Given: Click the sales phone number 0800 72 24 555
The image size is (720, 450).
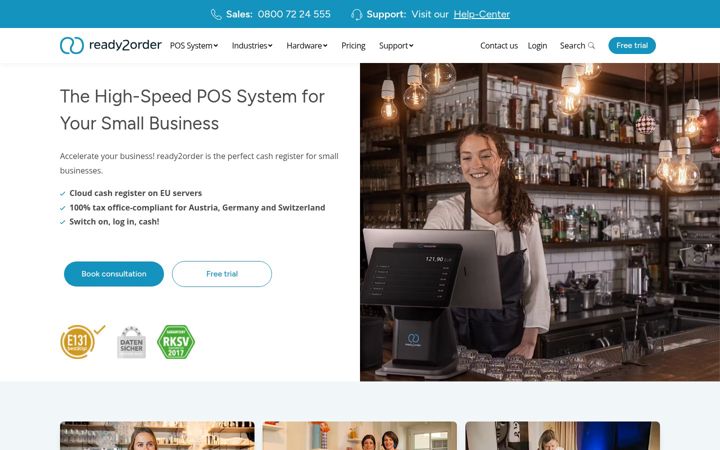Looking at the screenshot, I should pos(294,14).
